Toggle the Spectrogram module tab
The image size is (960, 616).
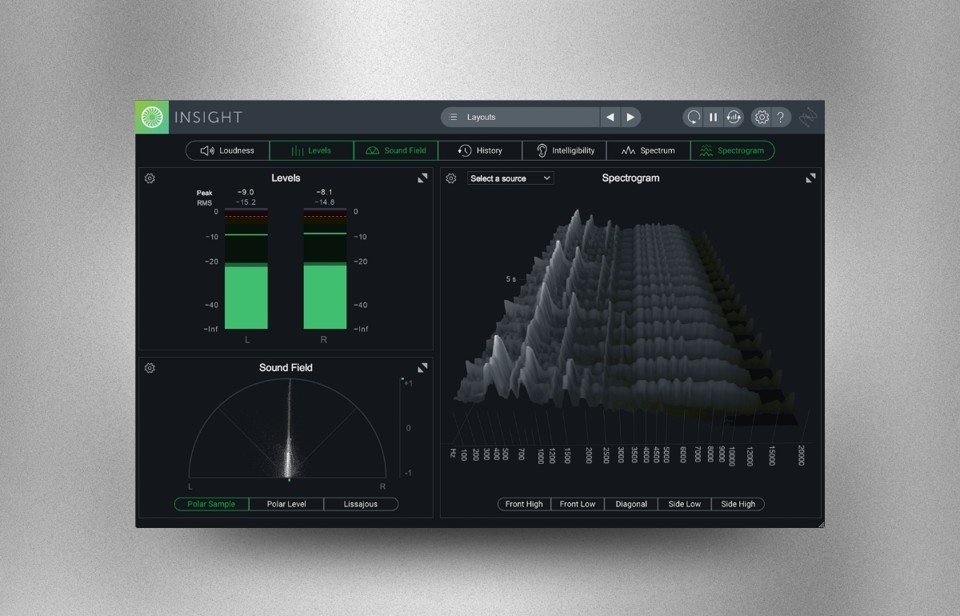[x=733, y=151]
